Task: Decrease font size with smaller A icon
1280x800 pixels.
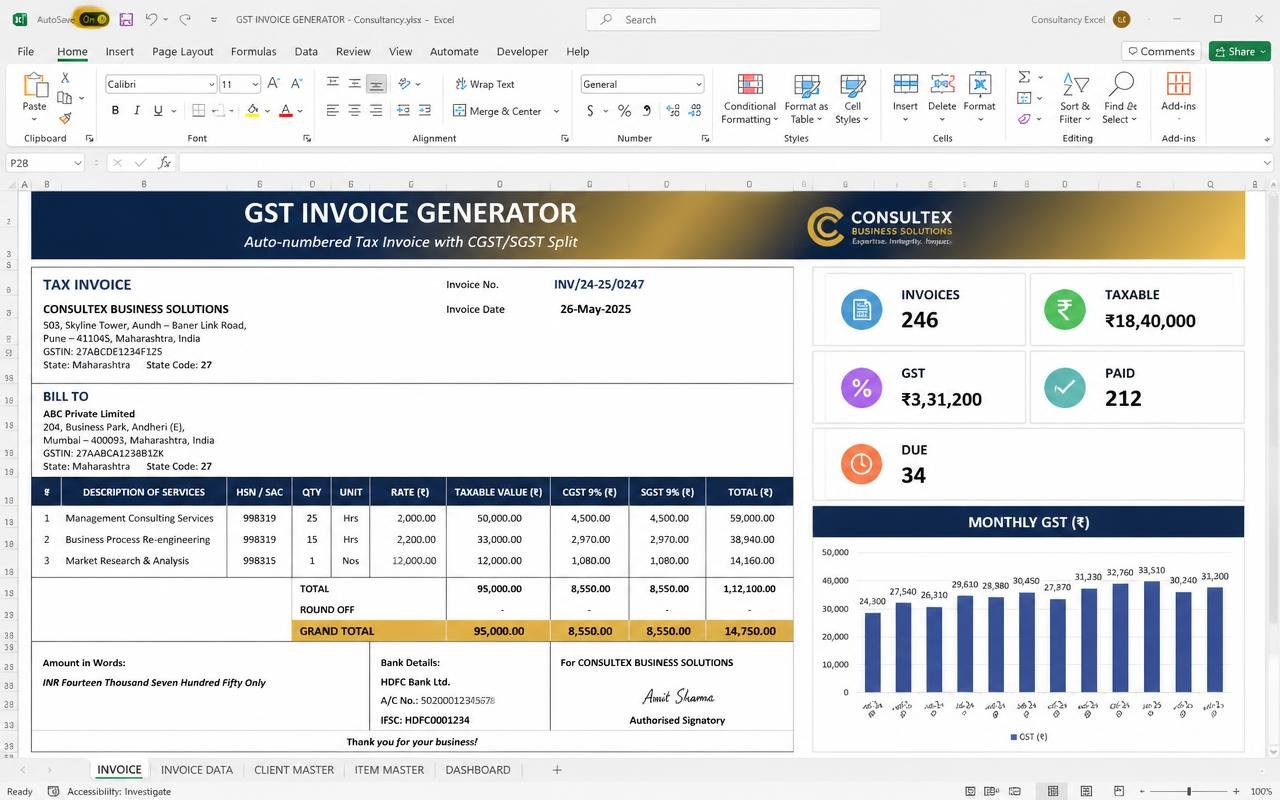Action: (296, 84)
